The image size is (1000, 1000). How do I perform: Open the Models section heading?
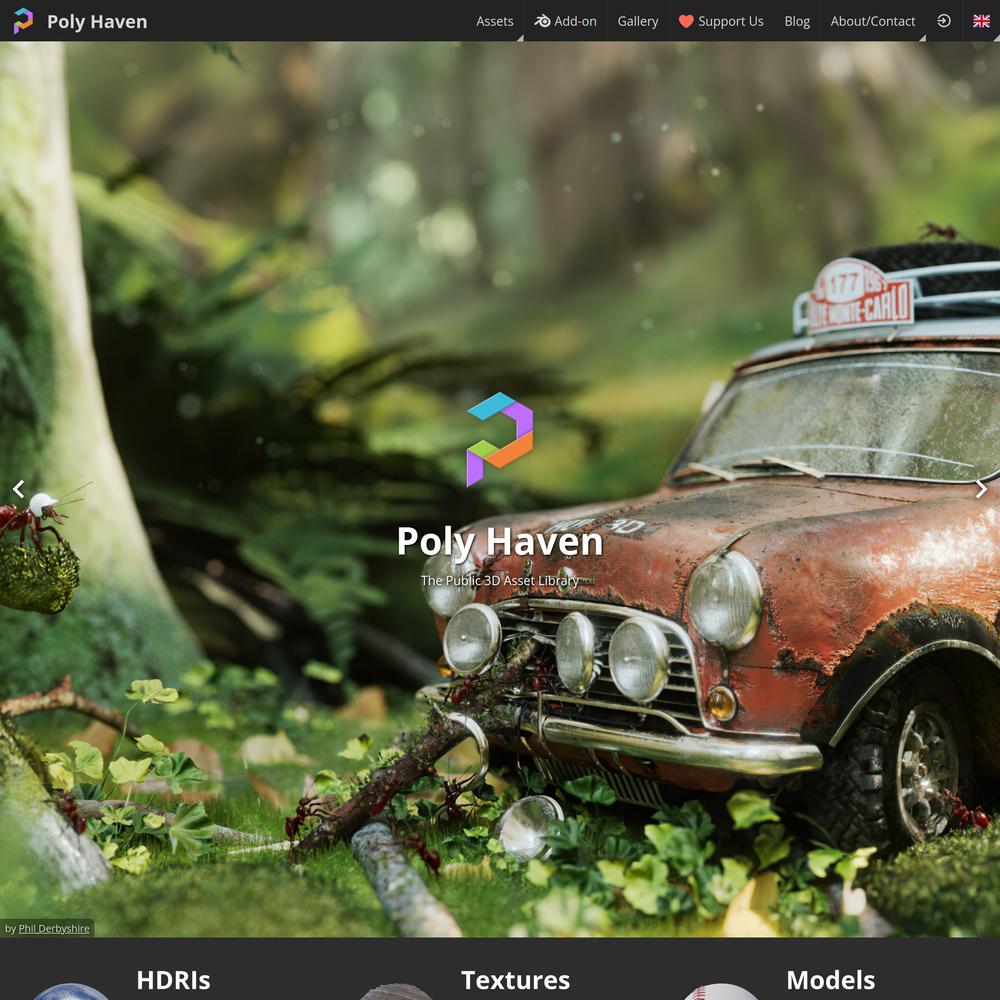coord(831,980)
